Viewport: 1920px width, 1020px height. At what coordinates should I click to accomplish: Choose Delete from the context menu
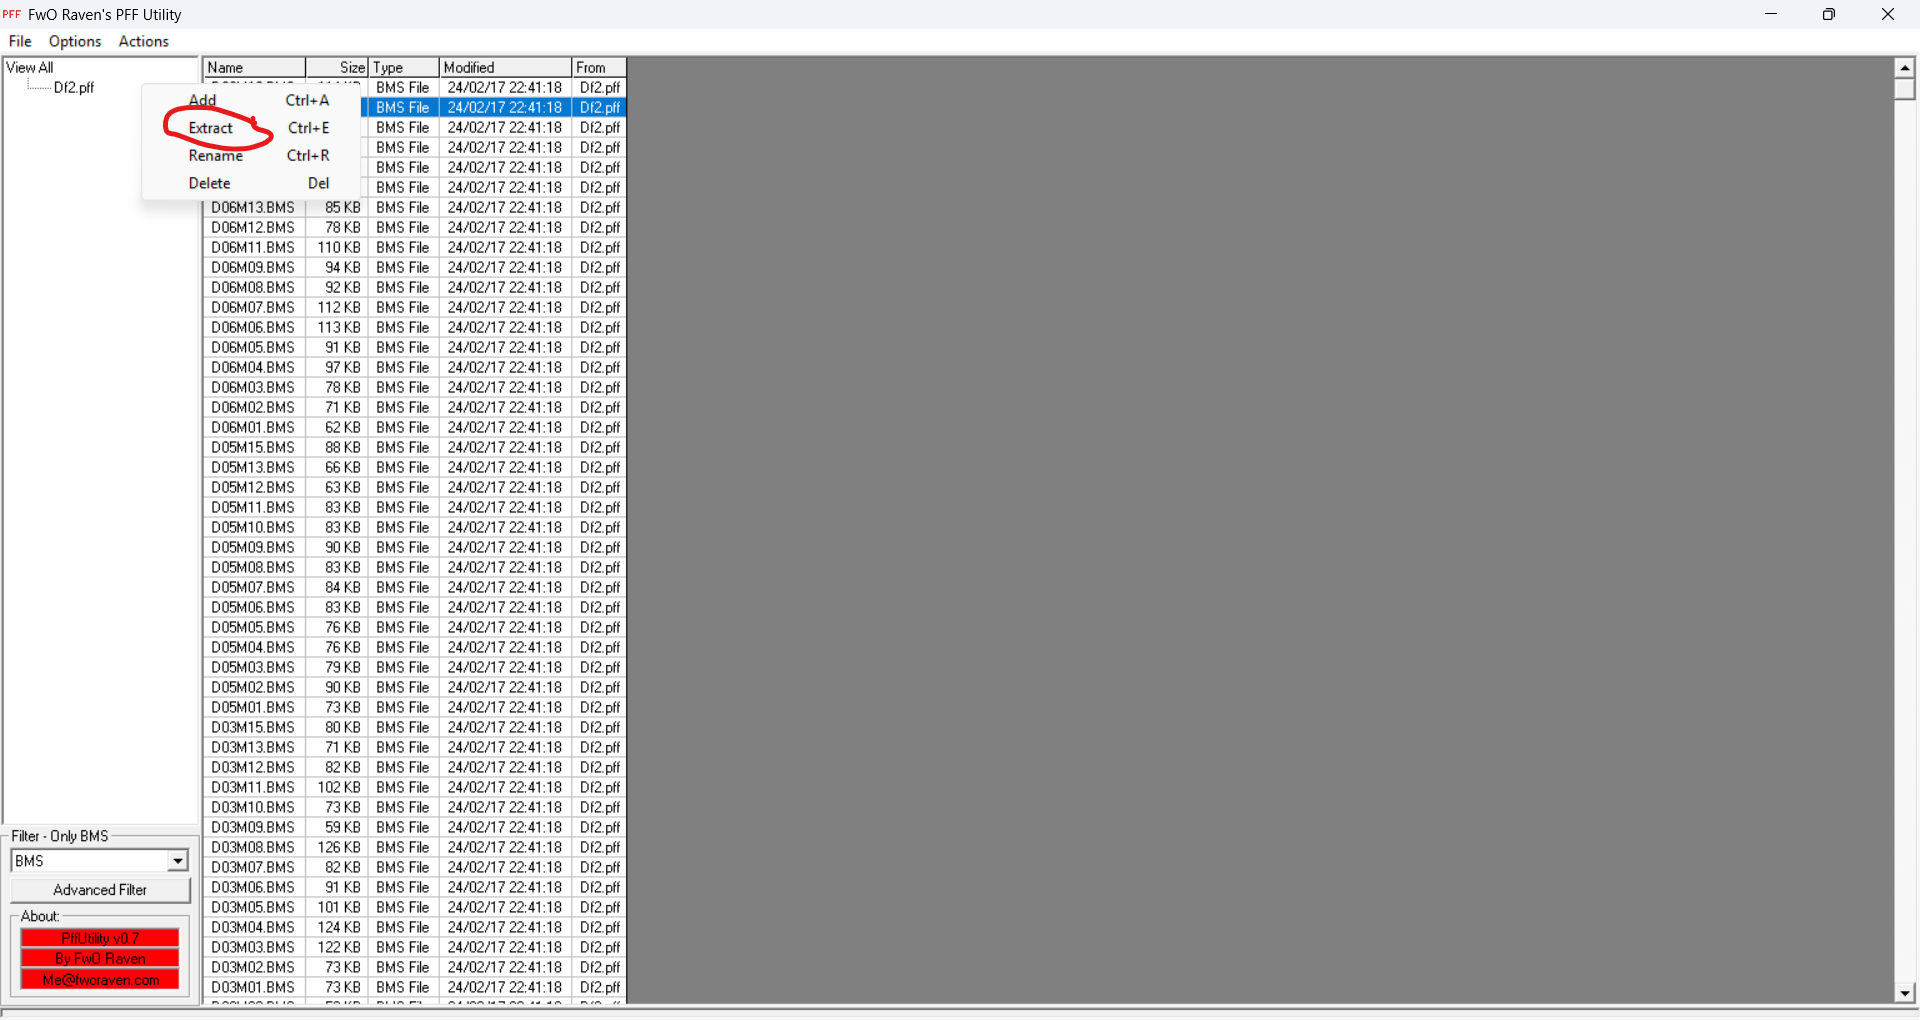[x=251, y=183]
